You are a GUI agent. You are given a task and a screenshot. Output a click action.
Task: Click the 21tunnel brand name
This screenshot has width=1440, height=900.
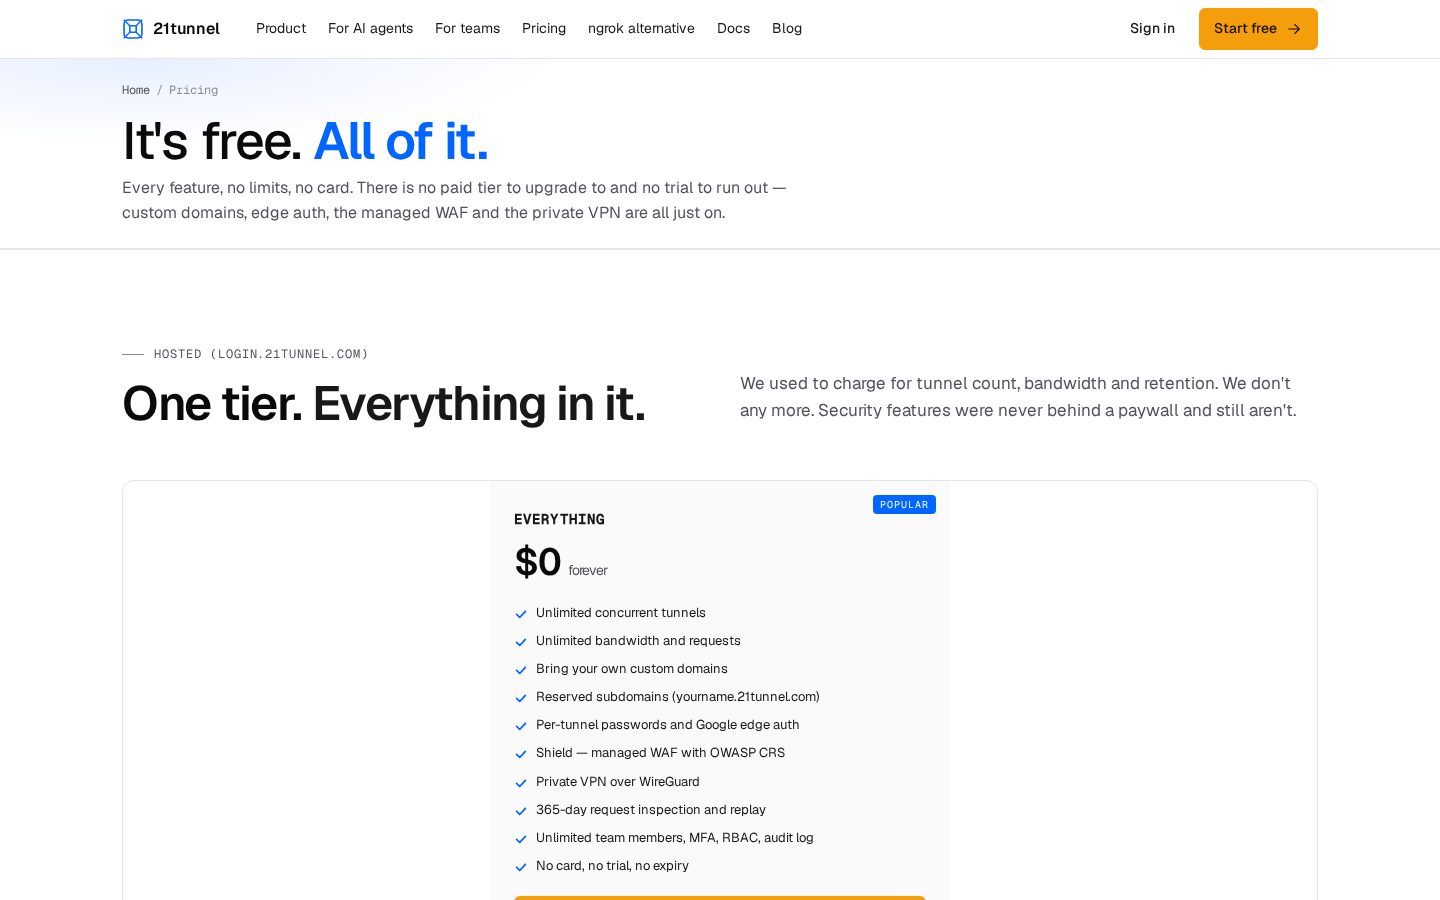pyautogui.click(x=186, y=29)
